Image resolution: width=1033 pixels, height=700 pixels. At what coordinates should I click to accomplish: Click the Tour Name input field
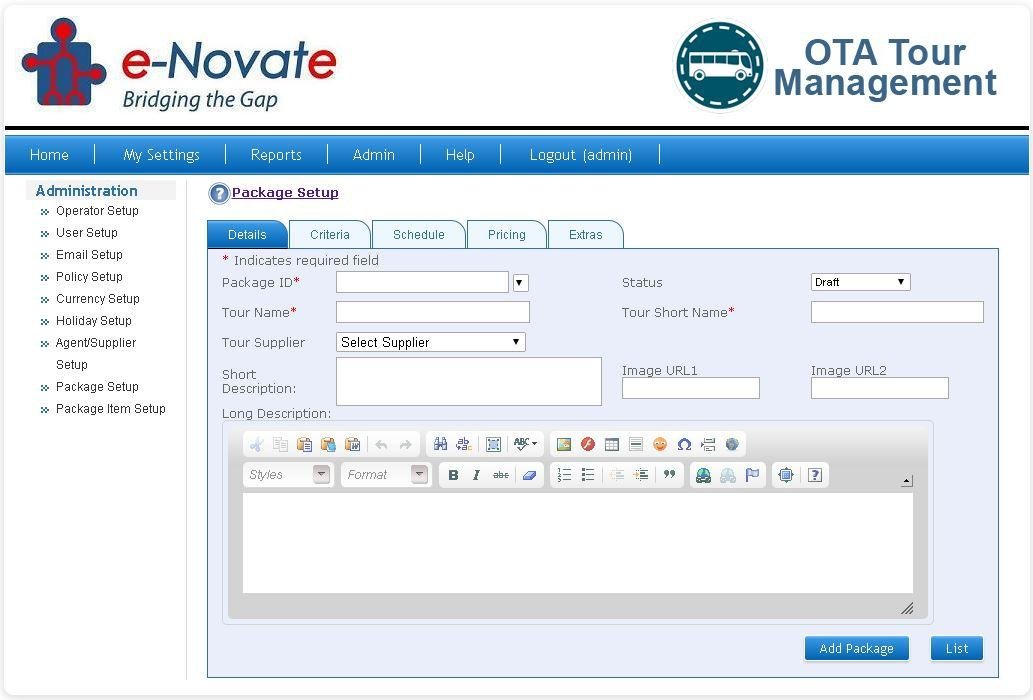pyautogui.click(x=432, y=312)
